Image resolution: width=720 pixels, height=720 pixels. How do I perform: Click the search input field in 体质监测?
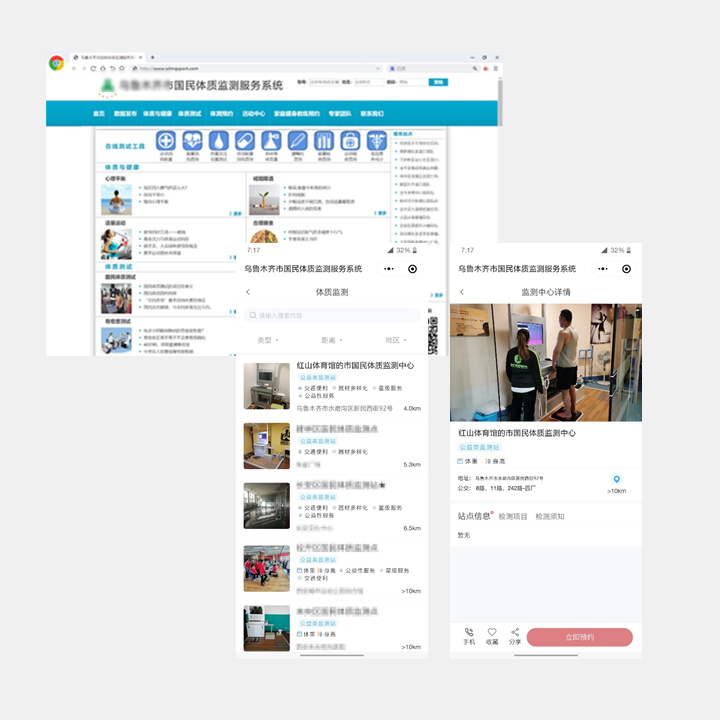pyautogui.click(x=332, y=315)
